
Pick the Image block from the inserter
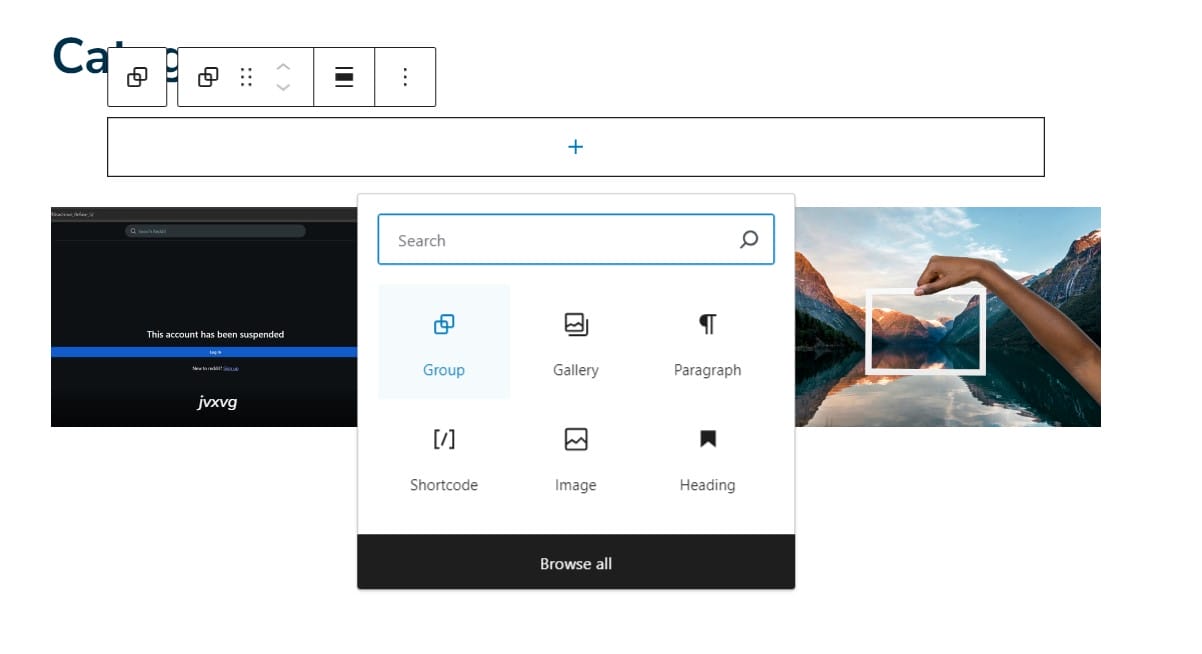[x=576, y=457]
